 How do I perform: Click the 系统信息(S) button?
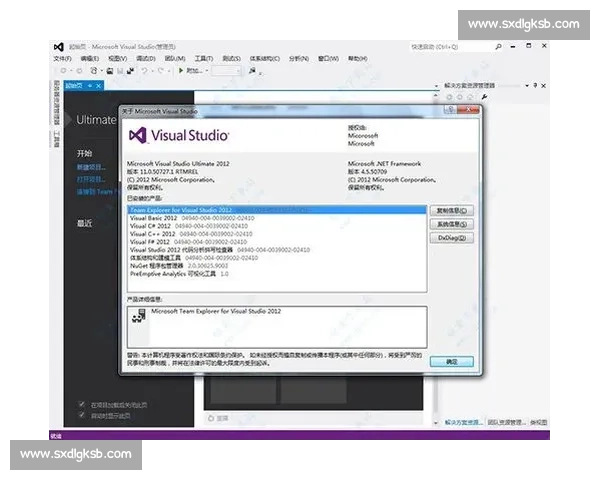pyautogui.click(x=452, y=224)
